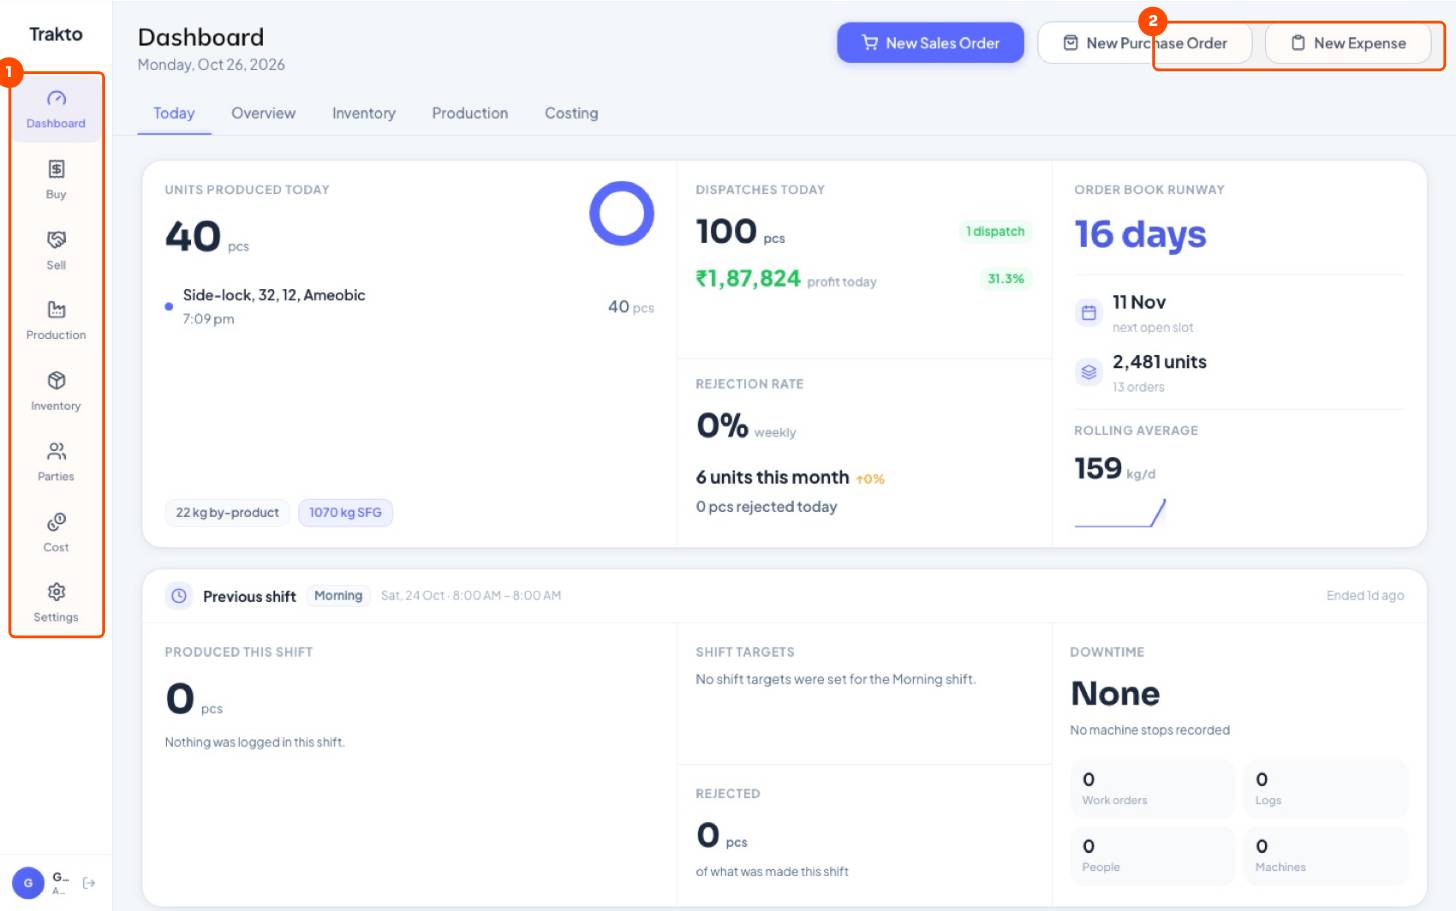Open the Production tab

coord(470,113)
